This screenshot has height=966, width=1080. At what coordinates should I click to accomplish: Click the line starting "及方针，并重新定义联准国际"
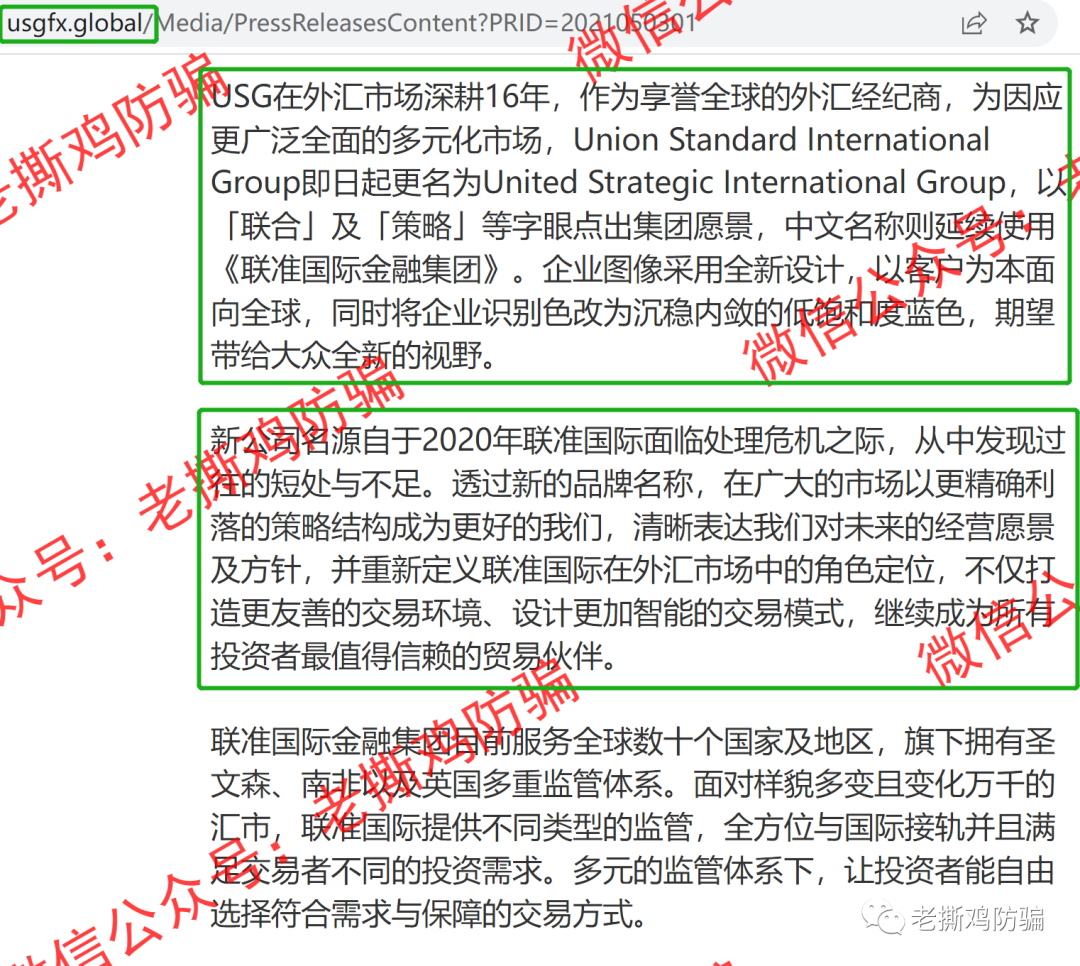pos(633,570)
